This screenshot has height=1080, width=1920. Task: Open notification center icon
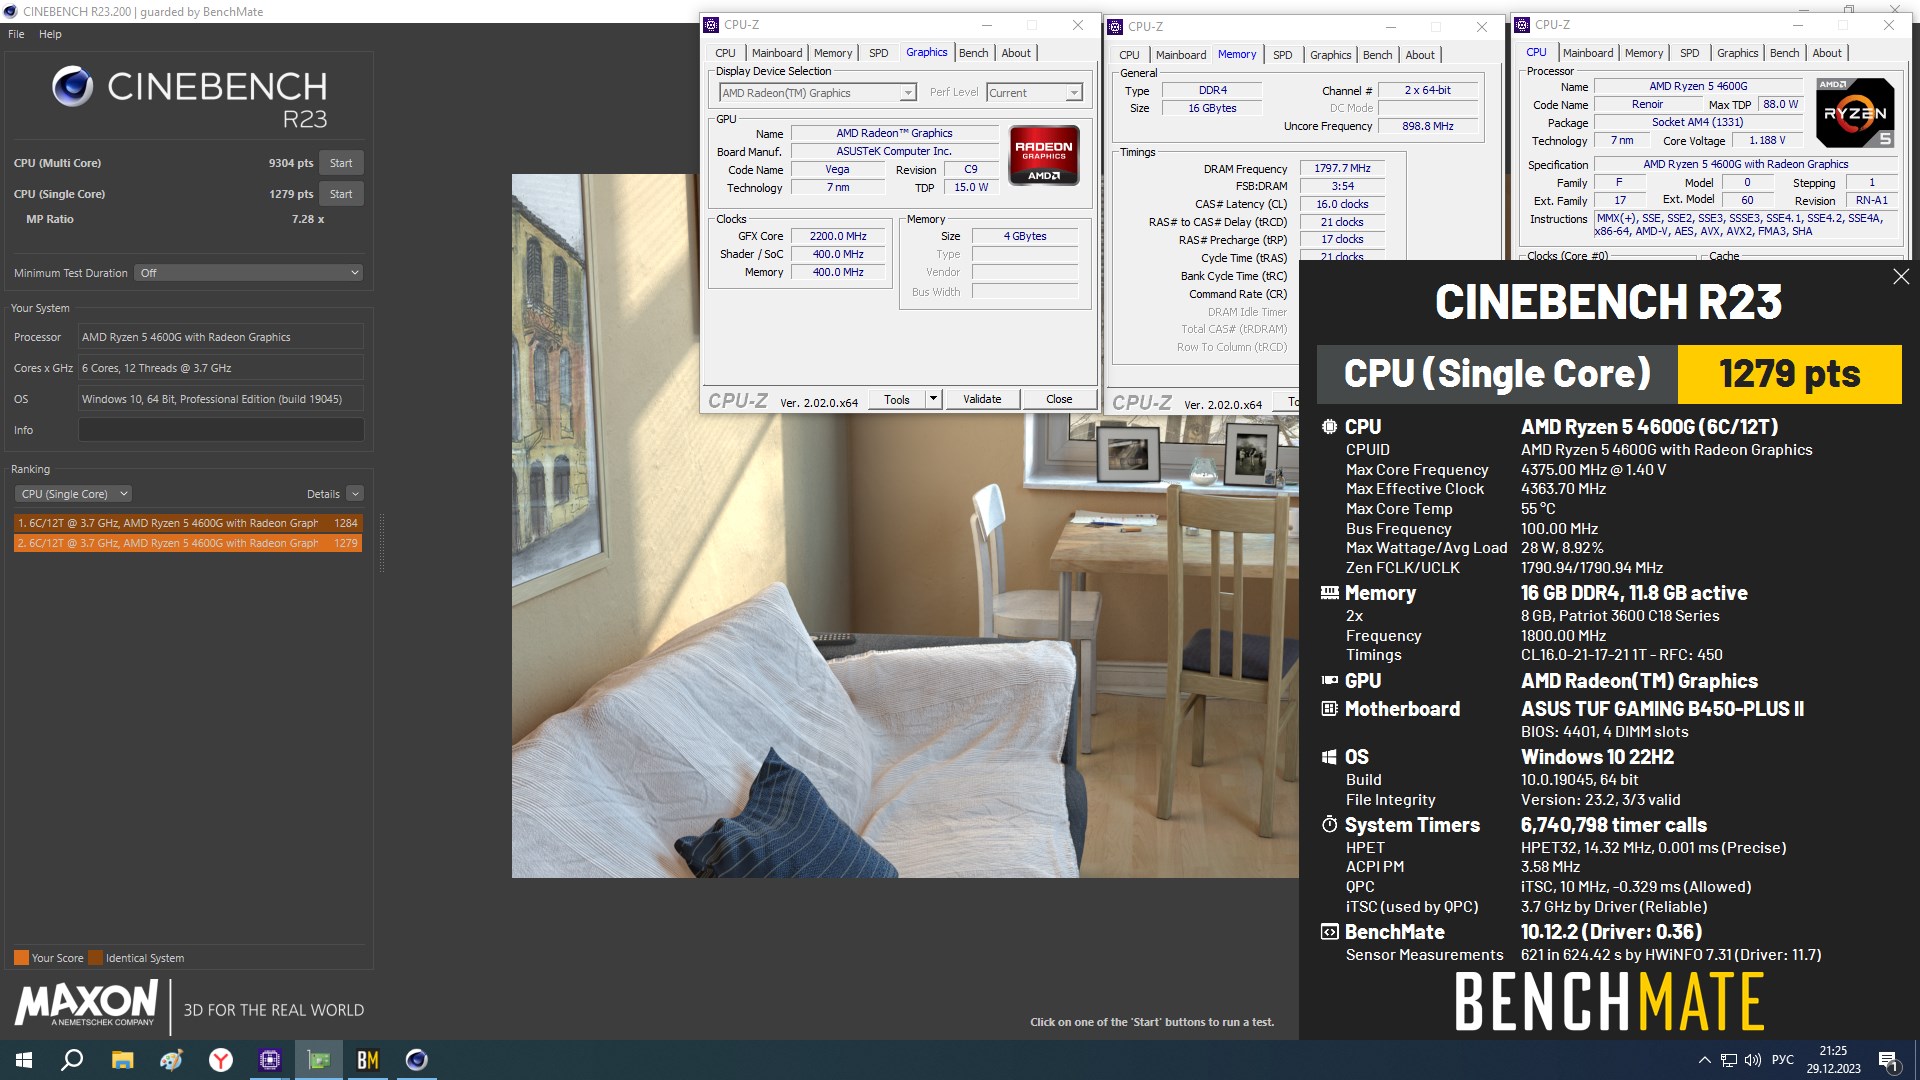coord(1888,1060)
